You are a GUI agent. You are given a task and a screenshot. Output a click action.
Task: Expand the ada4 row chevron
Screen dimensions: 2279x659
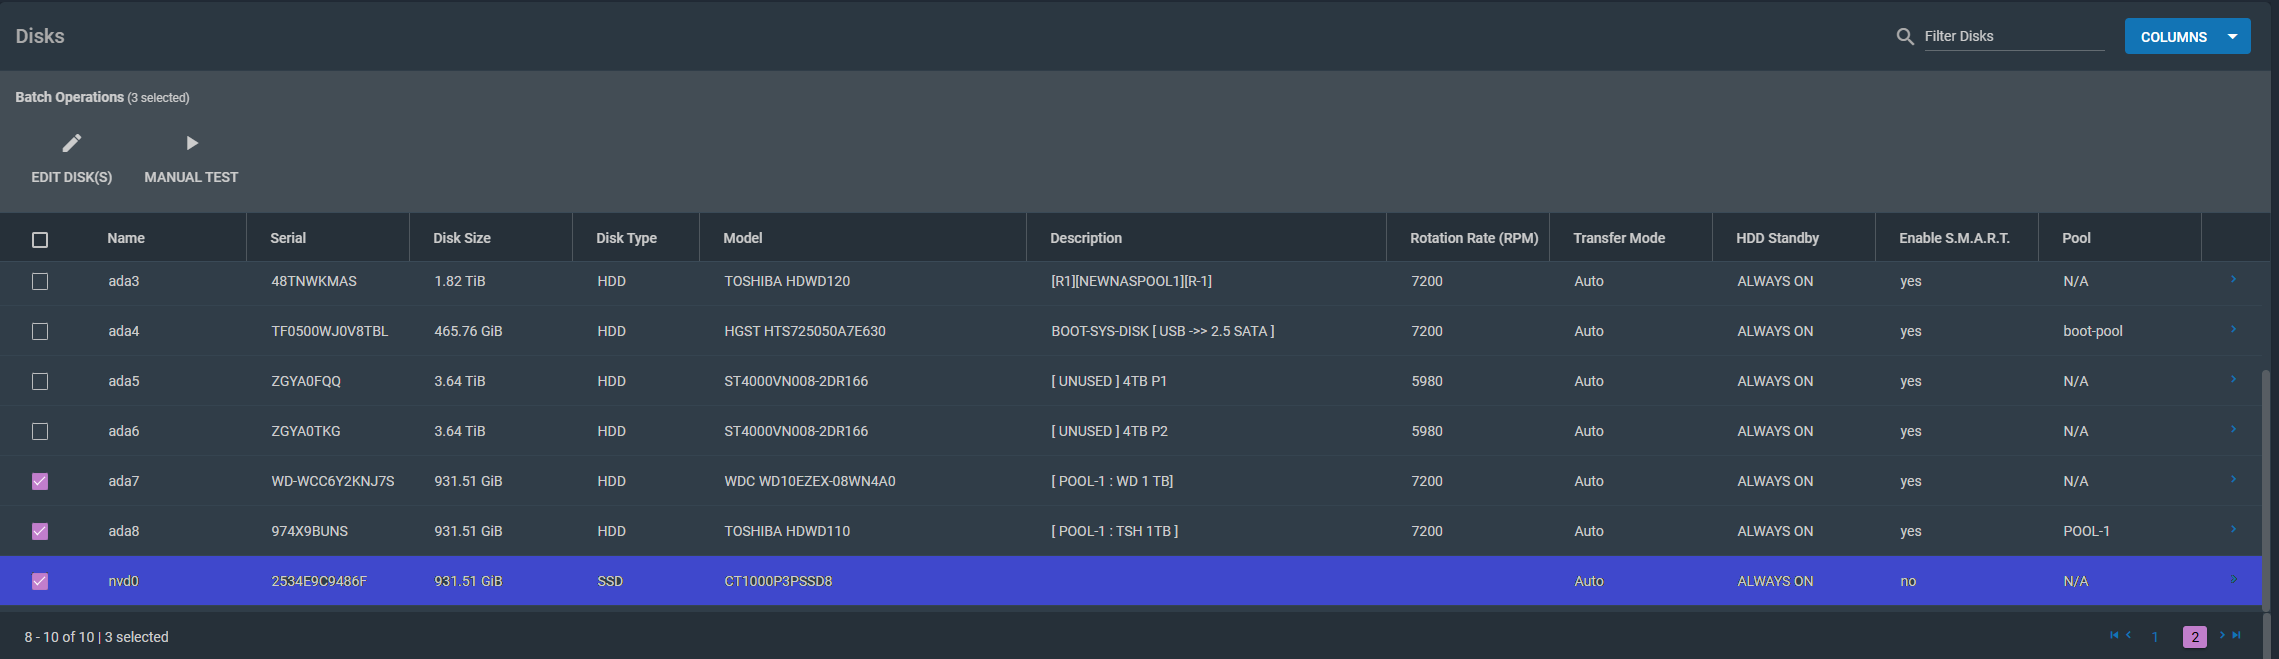[2233, 330]
